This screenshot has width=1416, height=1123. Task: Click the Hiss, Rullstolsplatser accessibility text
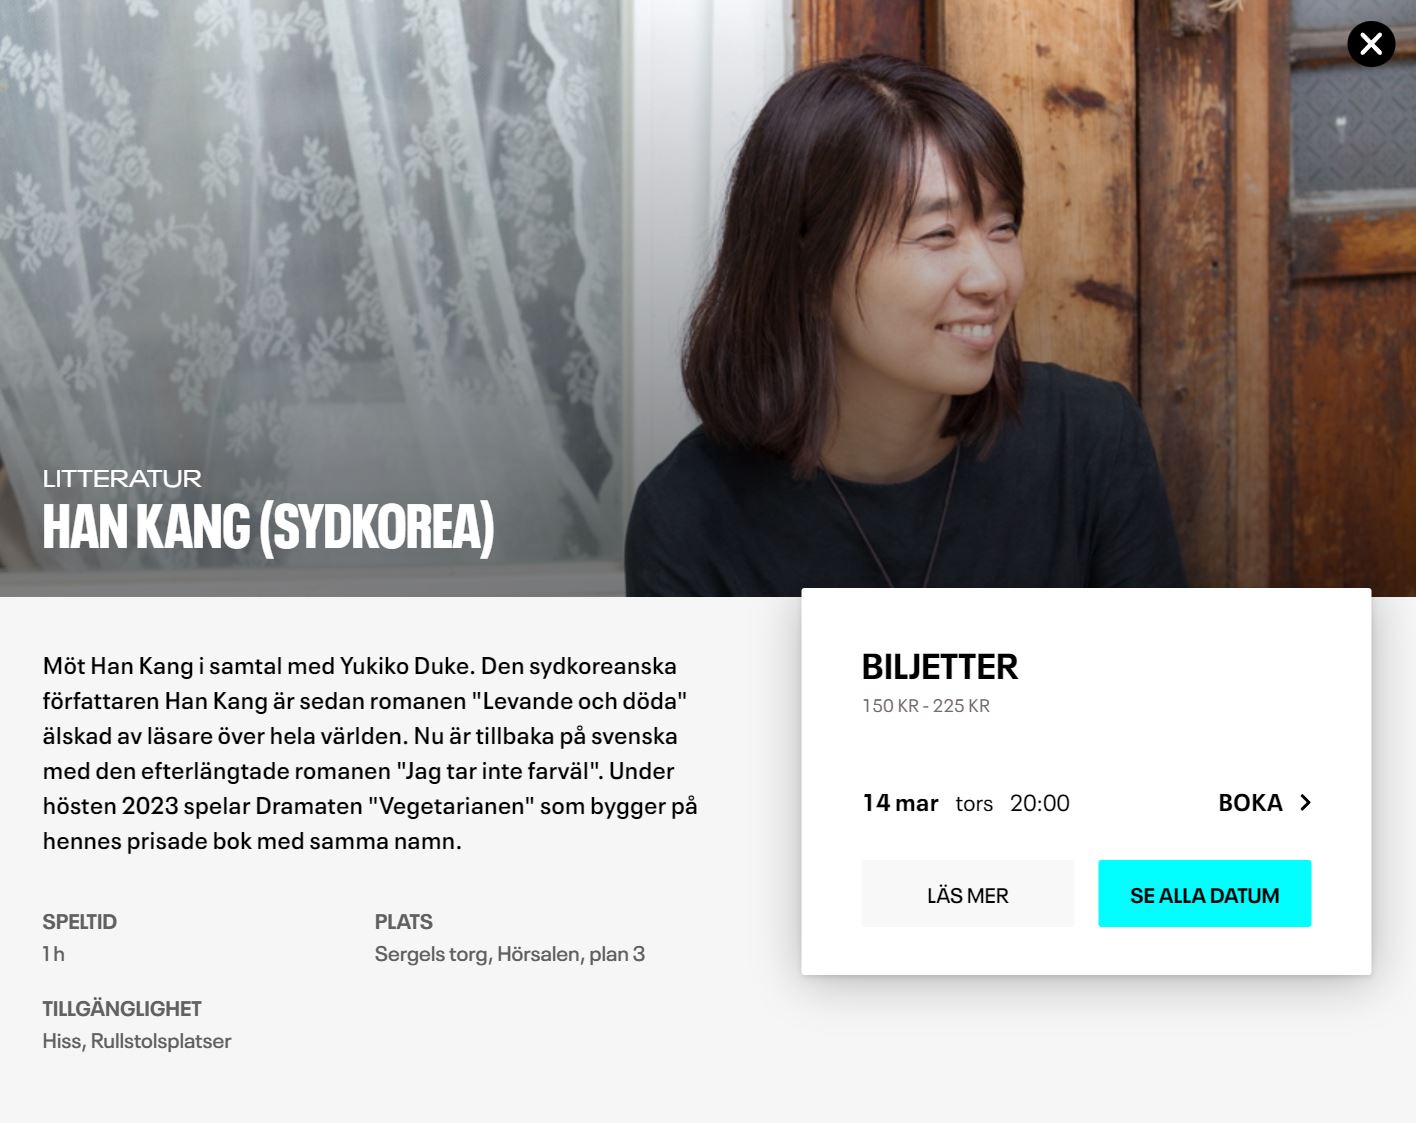[137, 1041]
